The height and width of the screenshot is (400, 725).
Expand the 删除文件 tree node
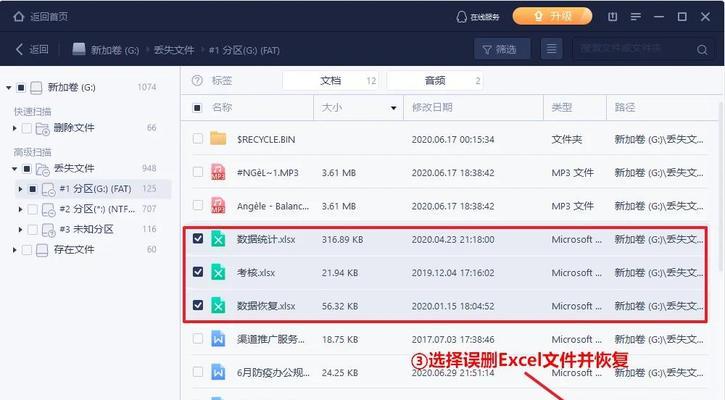(x=14, y=128)
